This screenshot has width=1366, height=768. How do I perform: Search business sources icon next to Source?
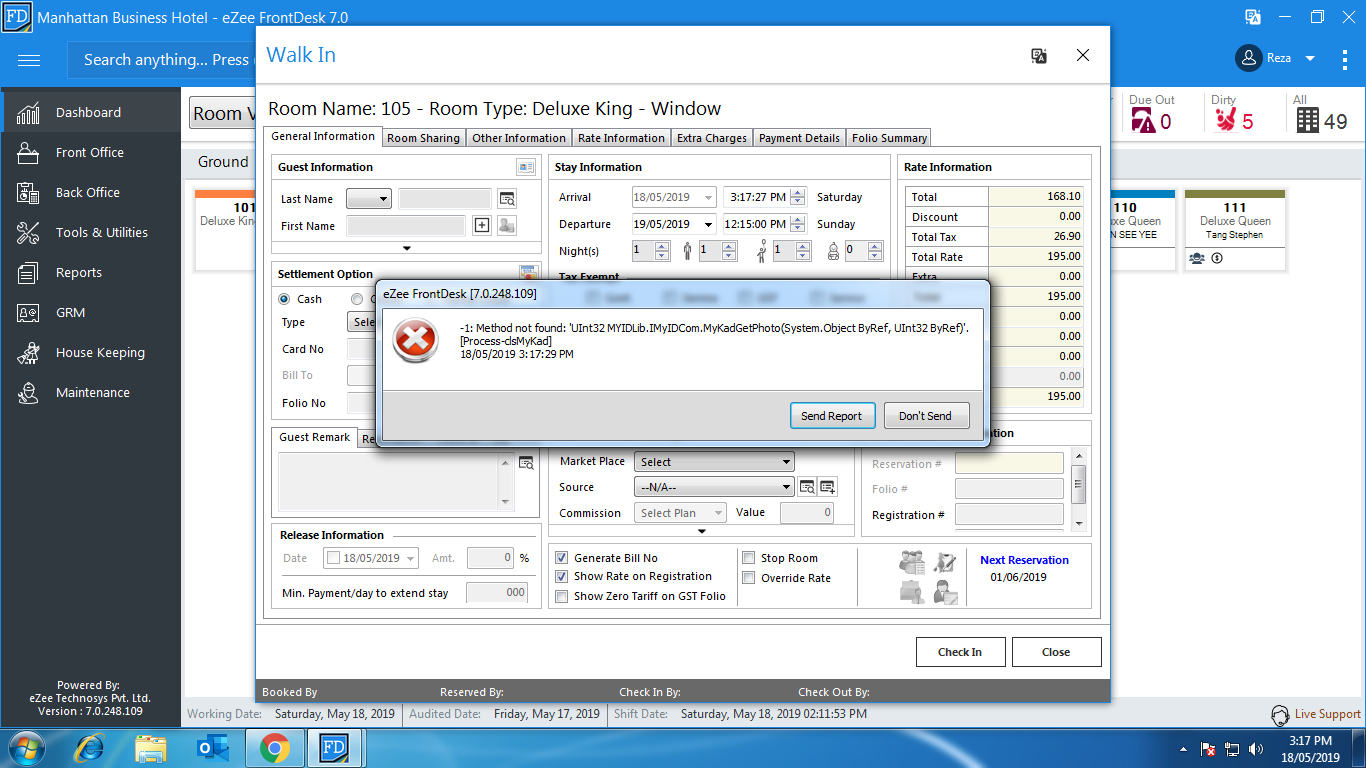click(807, 487)
